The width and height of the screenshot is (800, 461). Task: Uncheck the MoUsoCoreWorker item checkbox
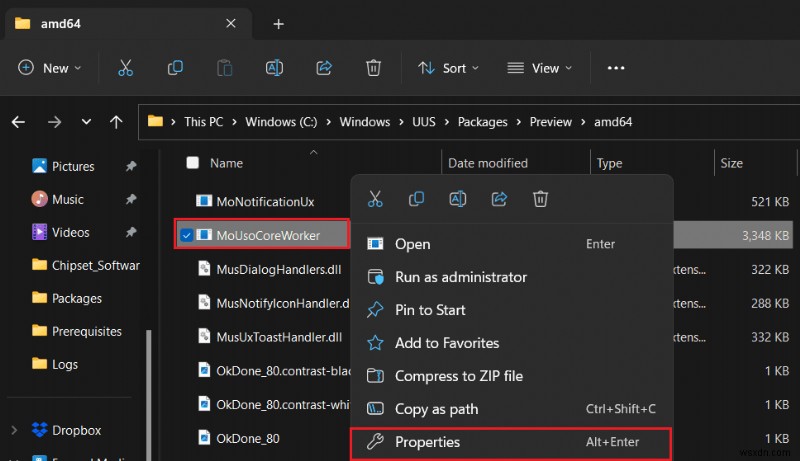186,235
